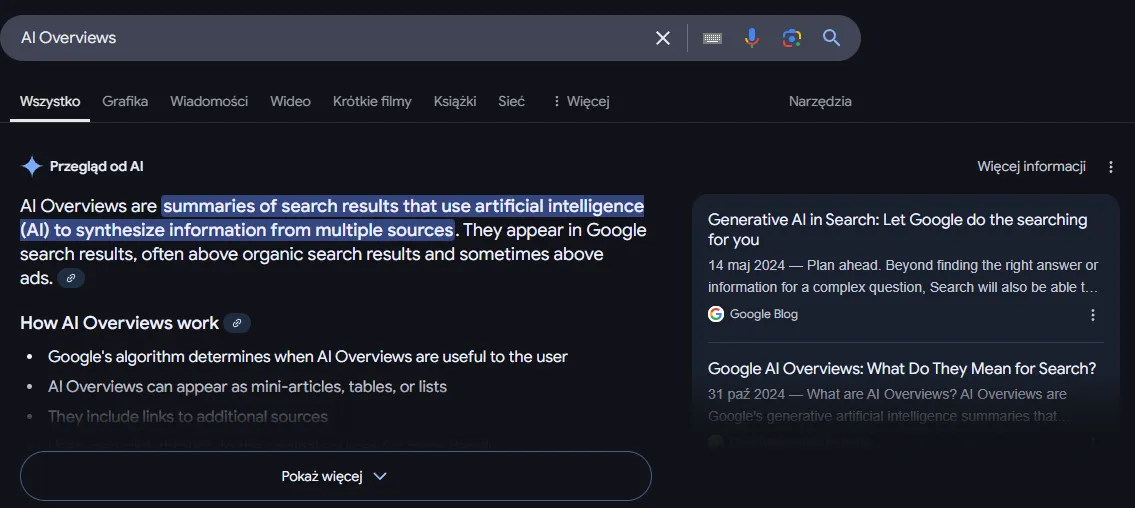This screenshot has height=508, width=1135.
Task: Open the Krótkie filmy tab
Action: (x=372, y=101)
